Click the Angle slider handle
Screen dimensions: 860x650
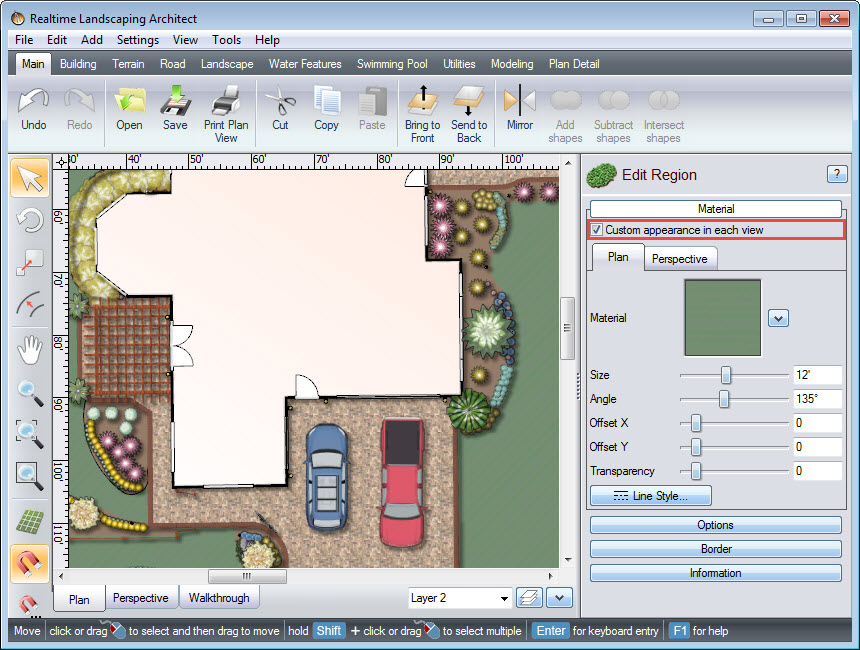724,399
